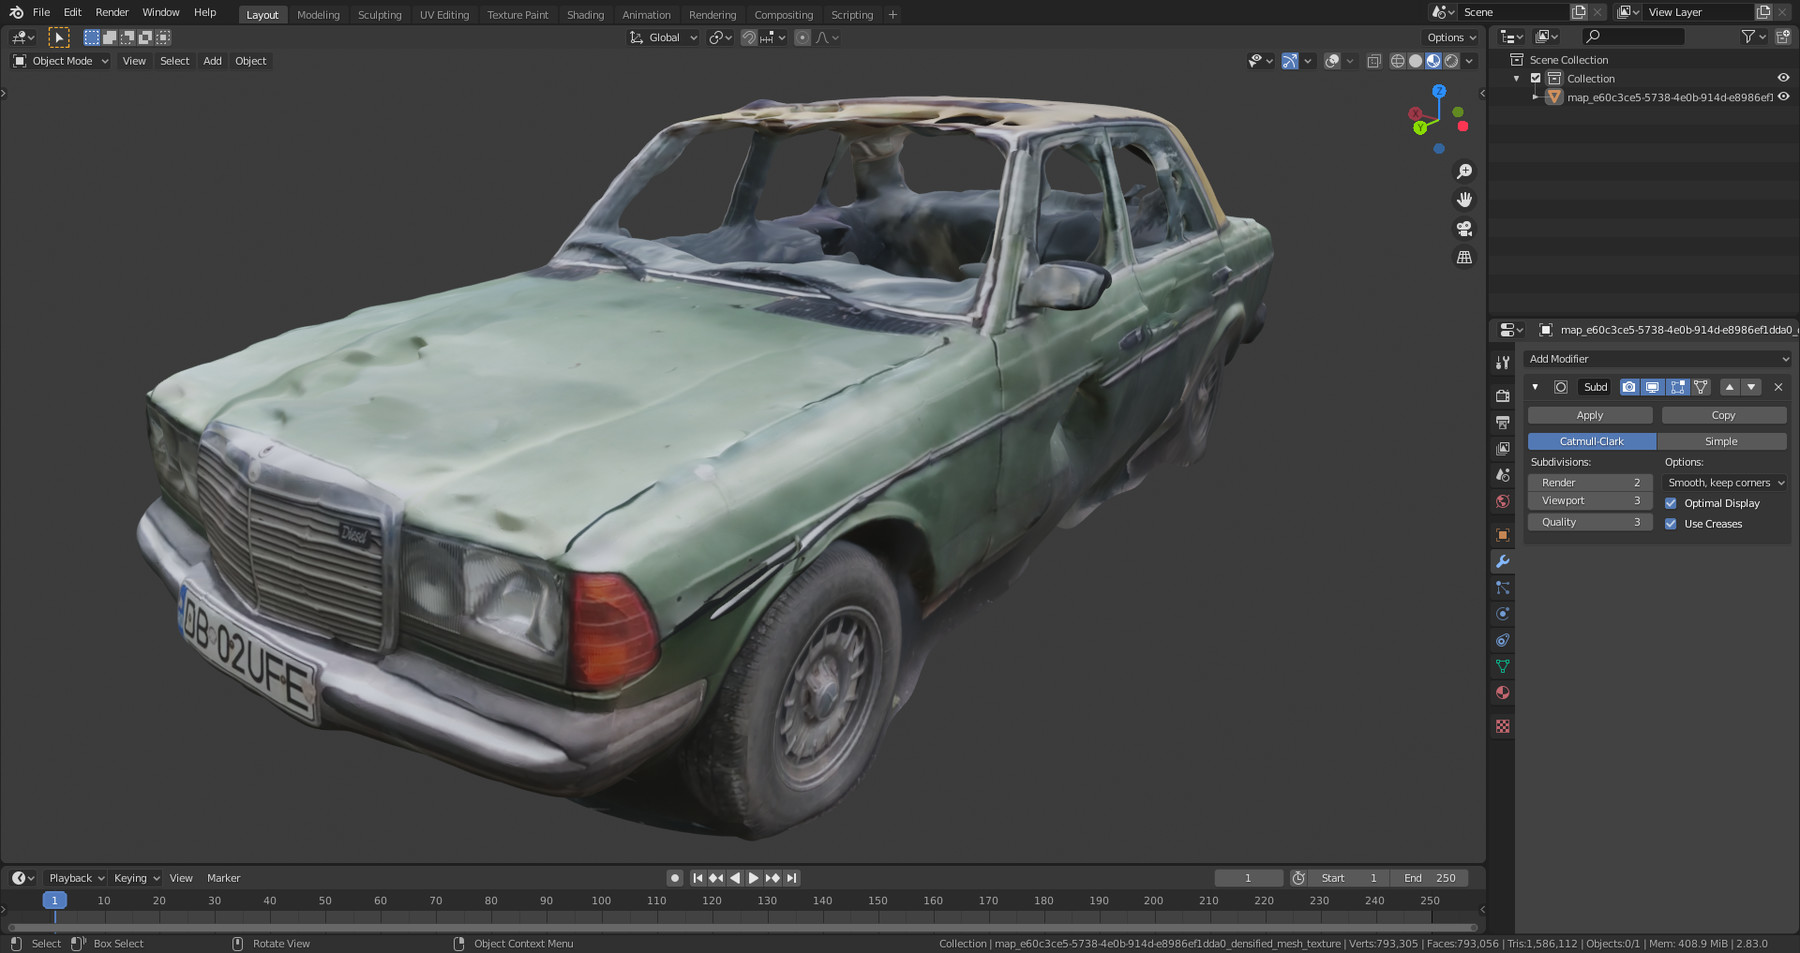The width and height of the screenshot is (1800, 953).
Task: Open the Smooth, keep corners options dropdown
Action: pyautogui.click(x=1724, y=482)
